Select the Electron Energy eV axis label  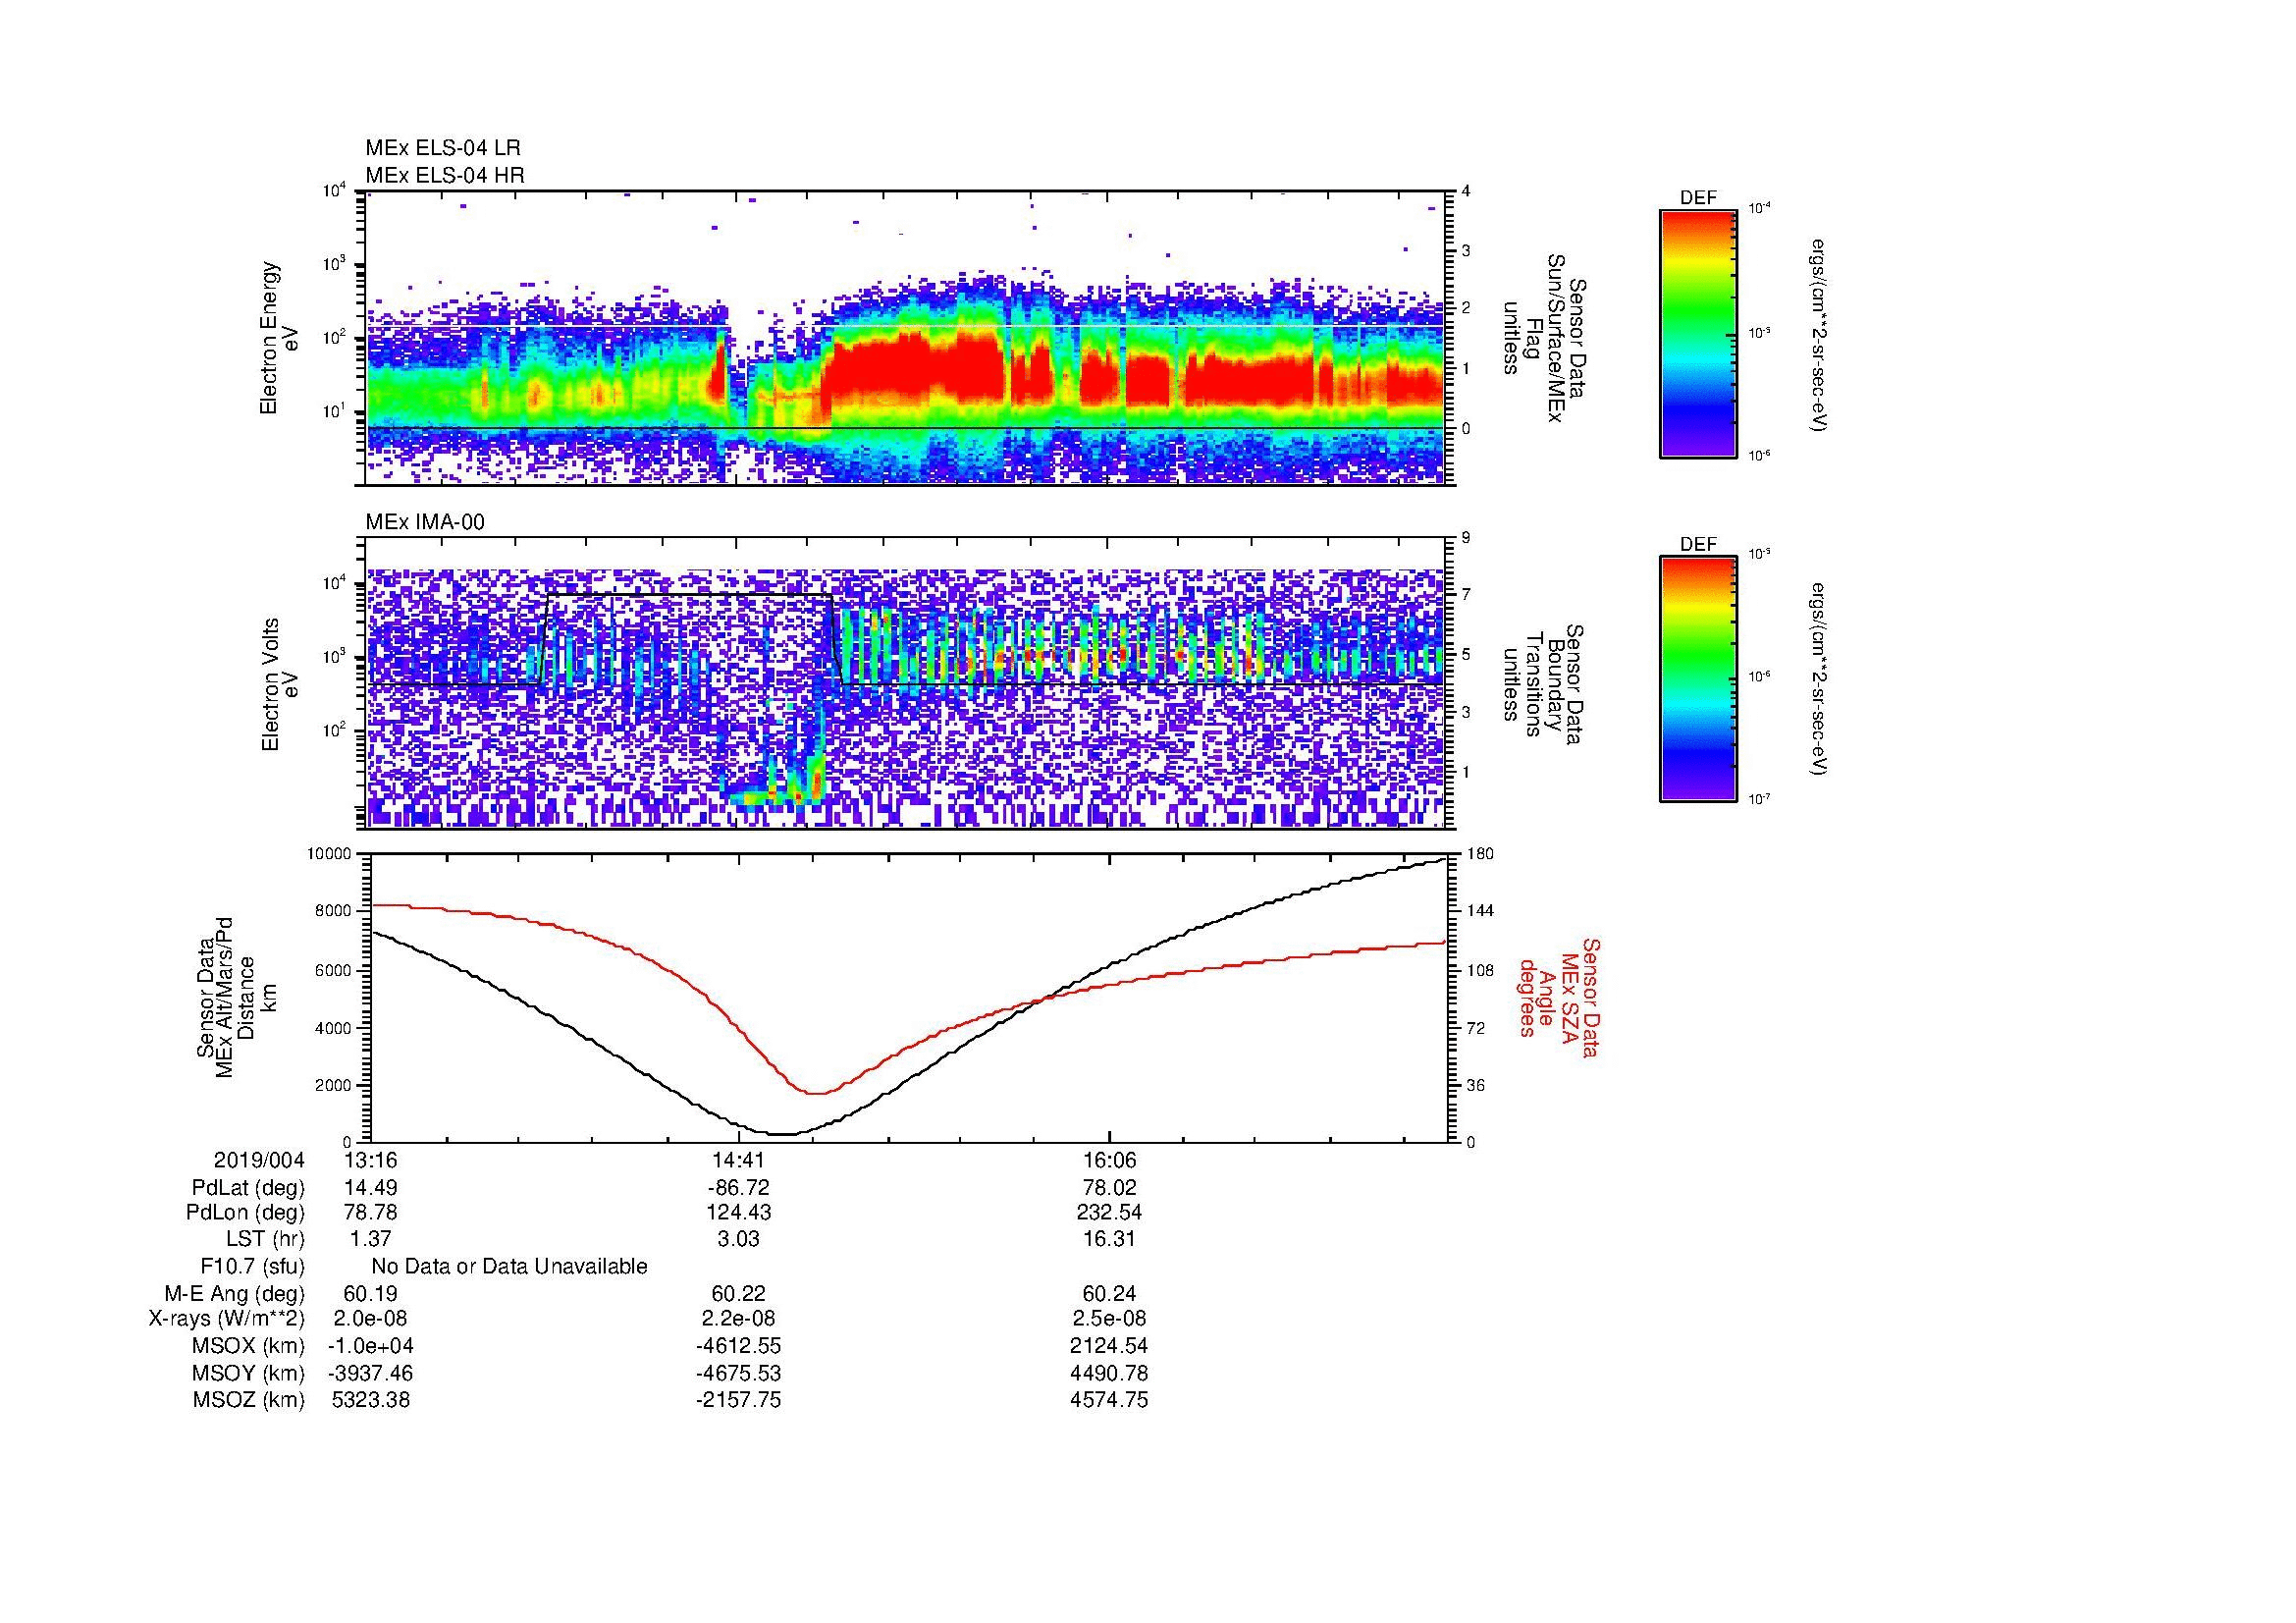(279, 338)
